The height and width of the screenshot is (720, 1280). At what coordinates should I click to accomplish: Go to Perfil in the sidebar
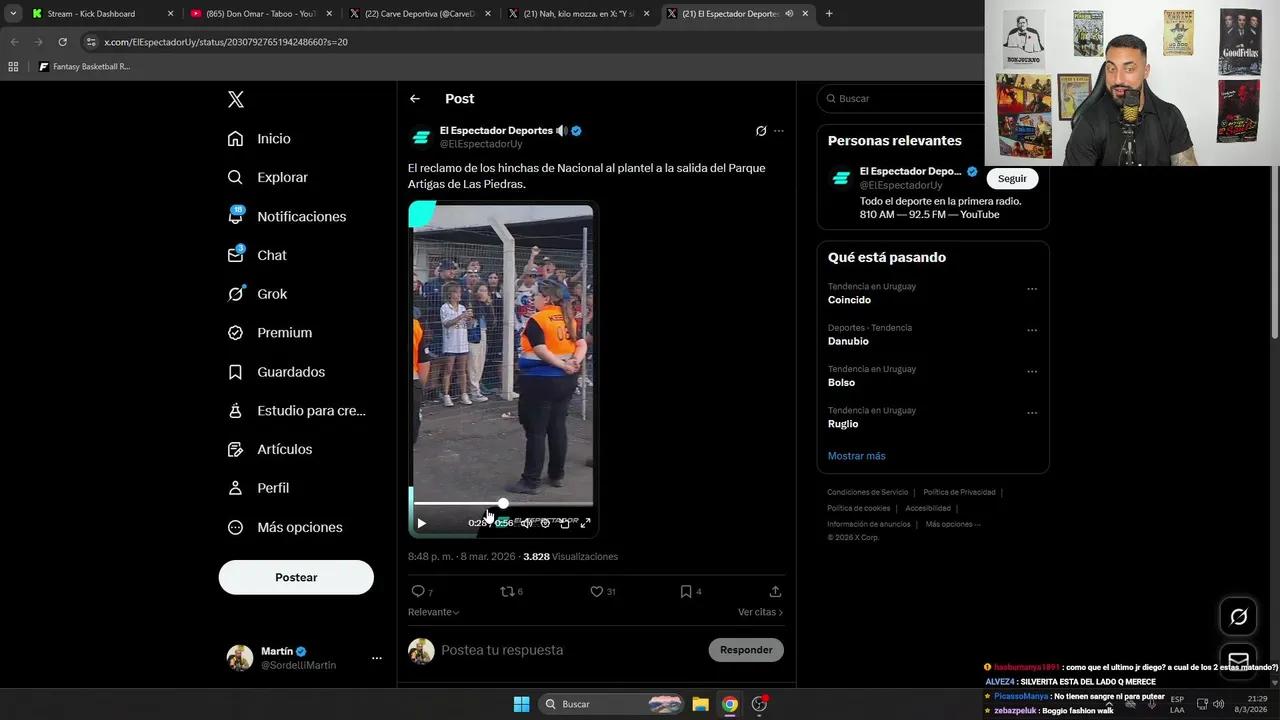click(258, 488)
